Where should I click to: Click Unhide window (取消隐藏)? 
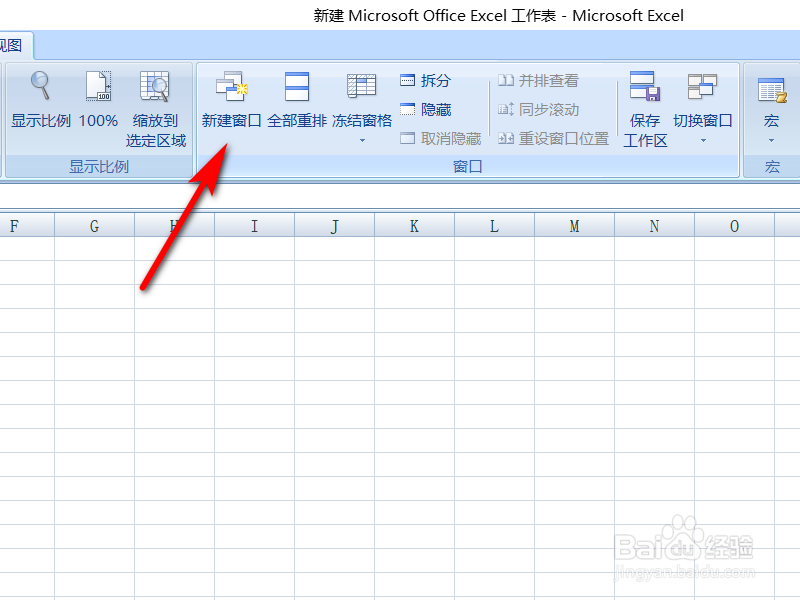click(x=441, y=138)
